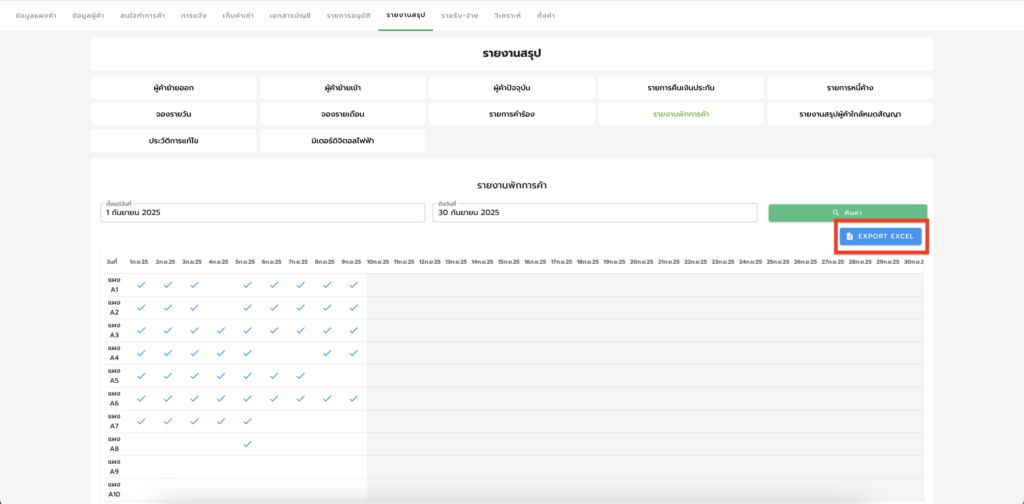Click the row label แผง A9
Viewport: 1024px width, 504px height.
114,467
